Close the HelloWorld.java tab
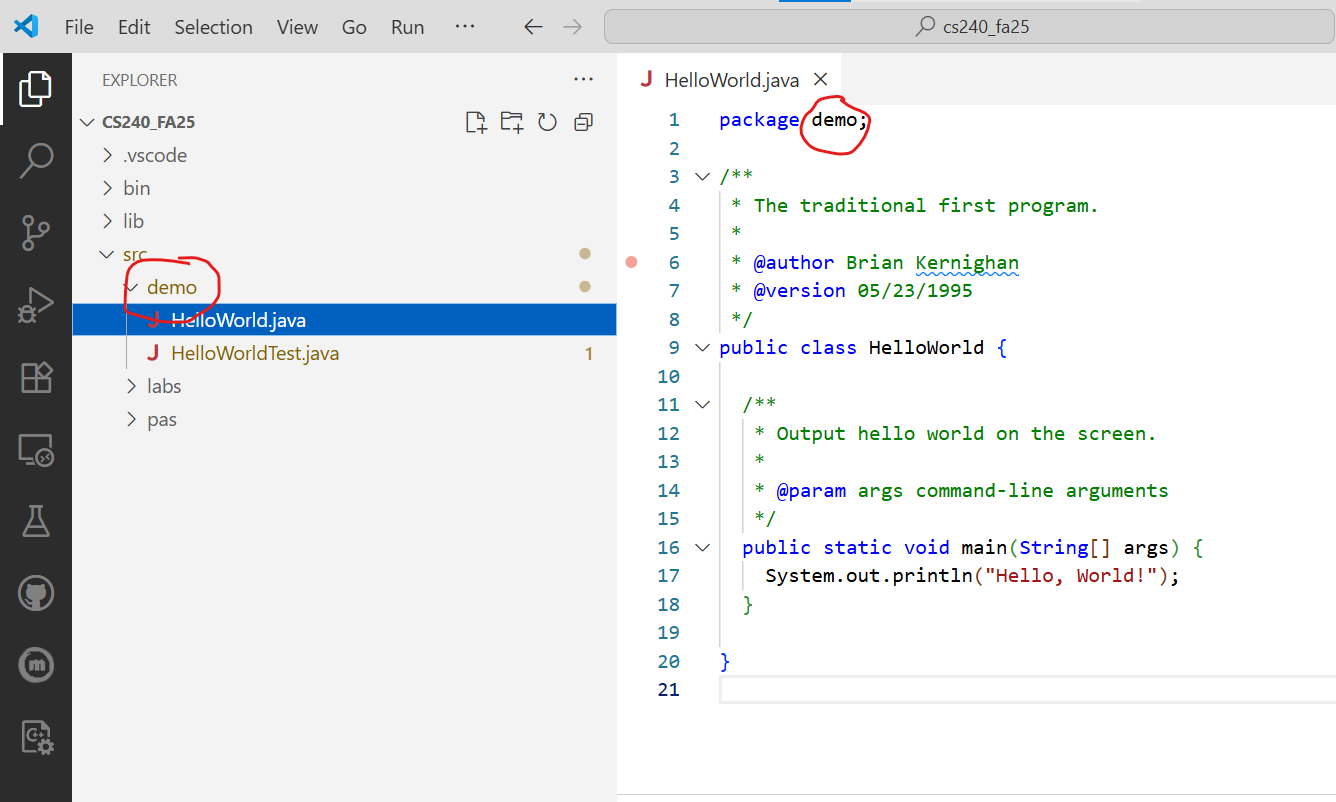Image resolution: width=1336 pixels, height=802 pixels. (820, 79)
